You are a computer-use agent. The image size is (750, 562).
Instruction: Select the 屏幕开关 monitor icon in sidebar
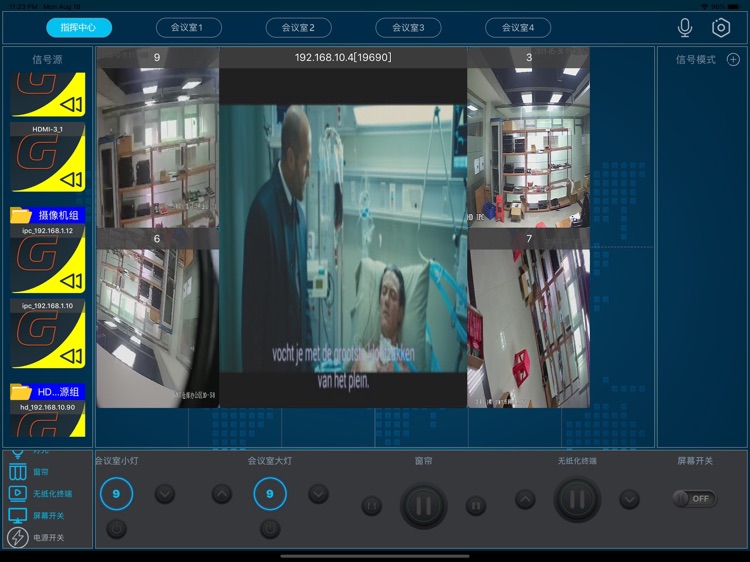click(x=18, y=515)
